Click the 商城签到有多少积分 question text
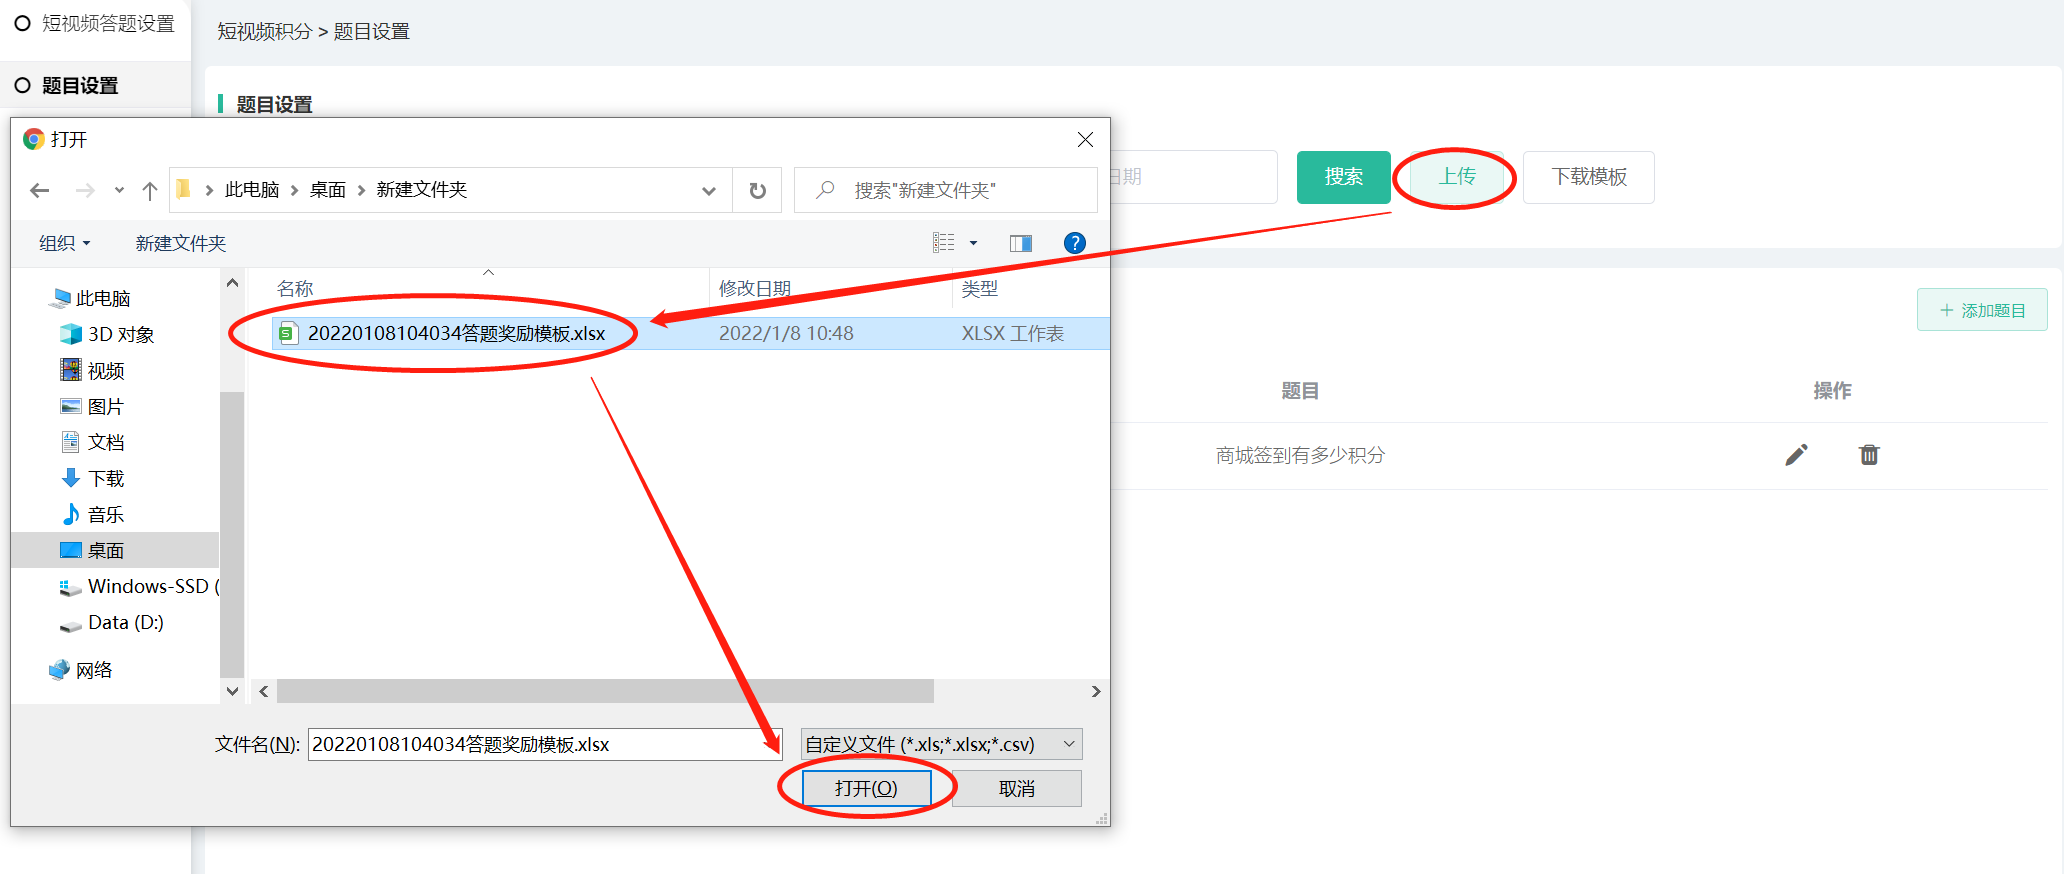This screenshot has height=874, width=2064. [1300, 455]
